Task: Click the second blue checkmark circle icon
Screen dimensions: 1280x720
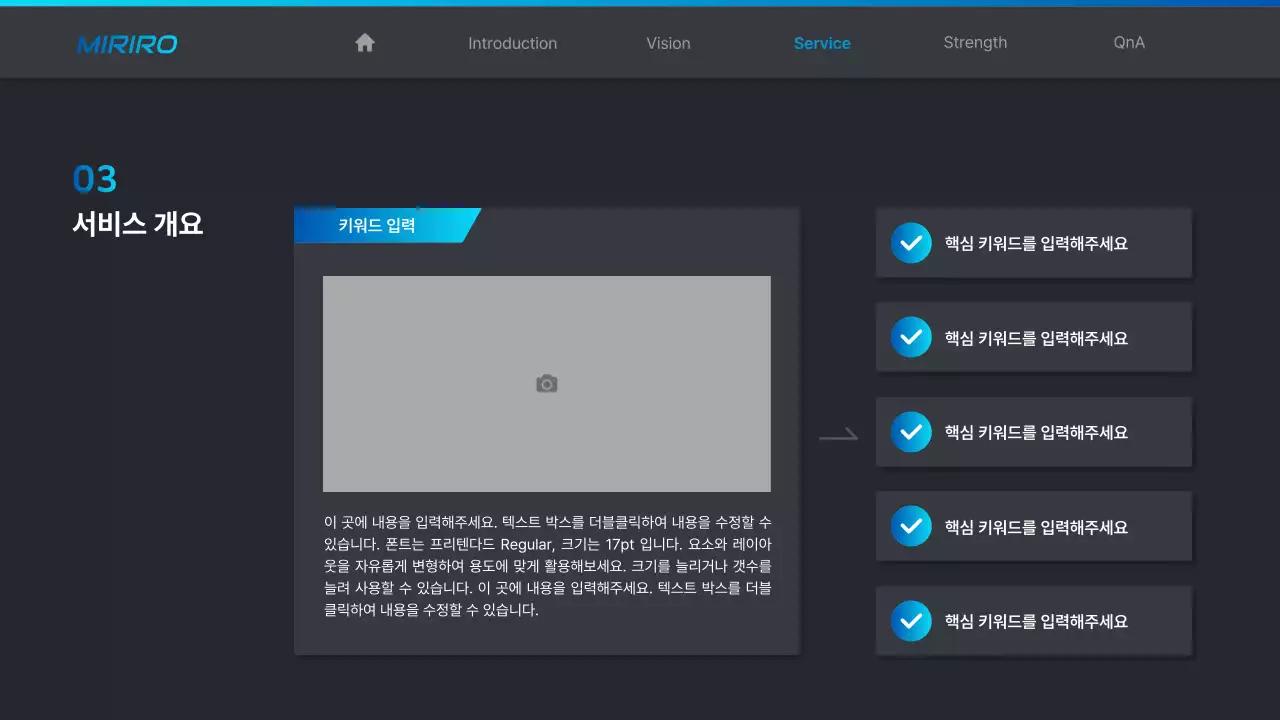Action: (911, 337)
